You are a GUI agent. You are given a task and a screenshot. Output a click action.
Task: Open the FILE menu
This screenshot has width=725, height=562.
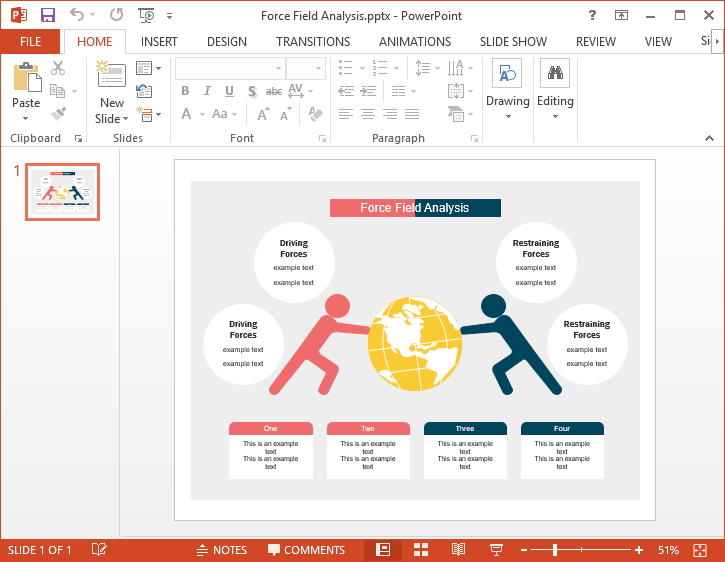pos(30,42)
